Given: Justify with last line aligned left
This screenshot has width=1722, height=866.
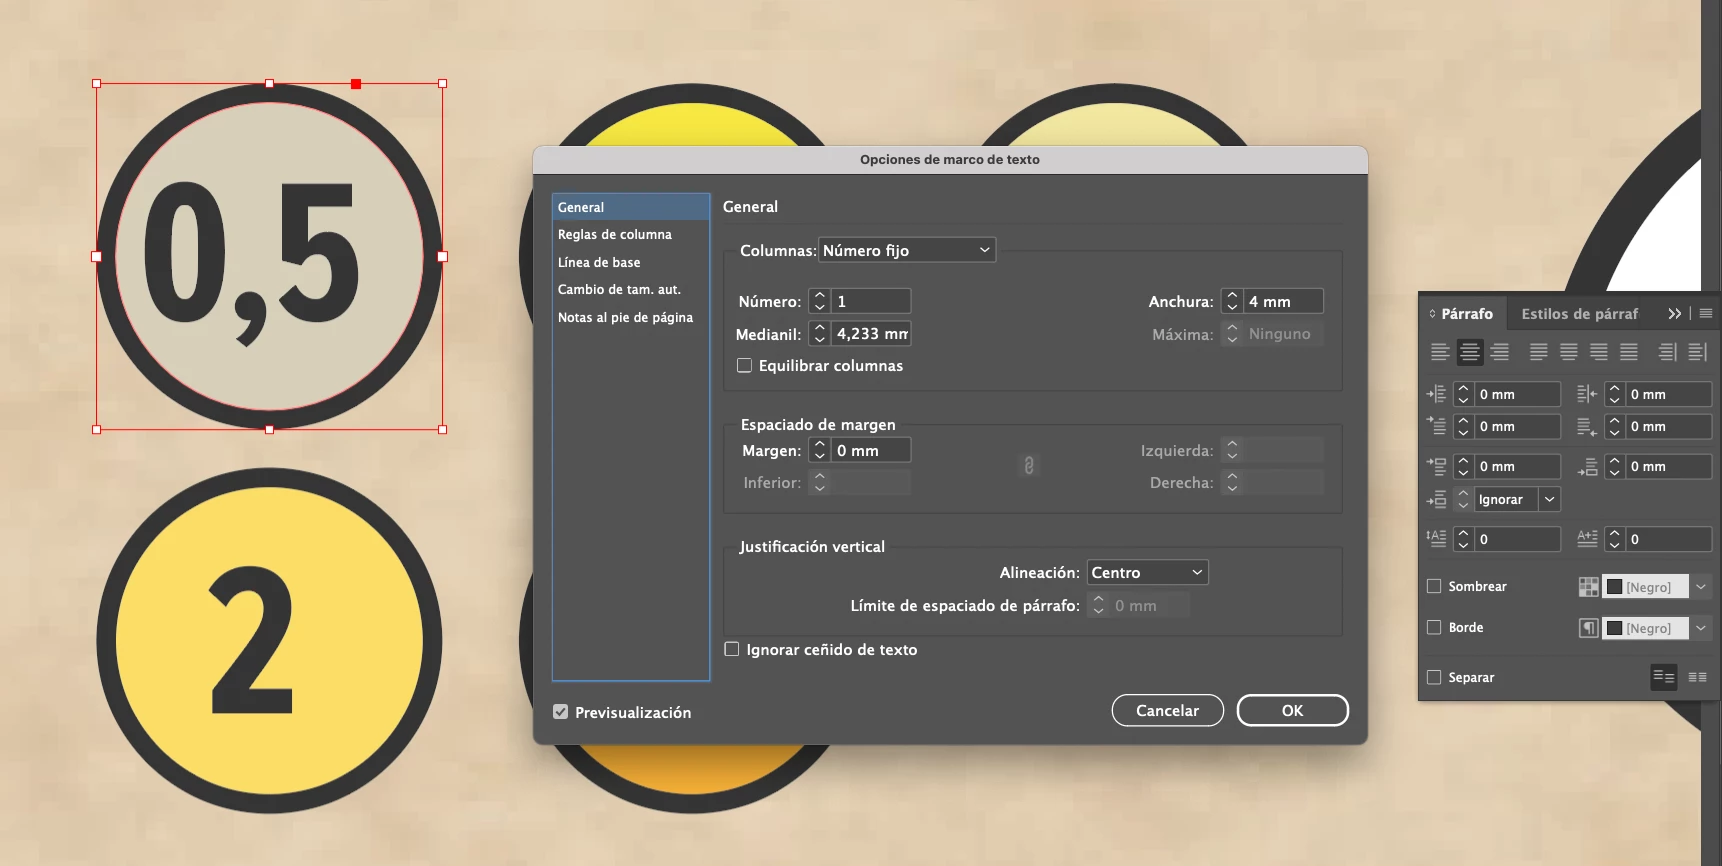Looking at the screenshot, I should (x=1539, y=352).
